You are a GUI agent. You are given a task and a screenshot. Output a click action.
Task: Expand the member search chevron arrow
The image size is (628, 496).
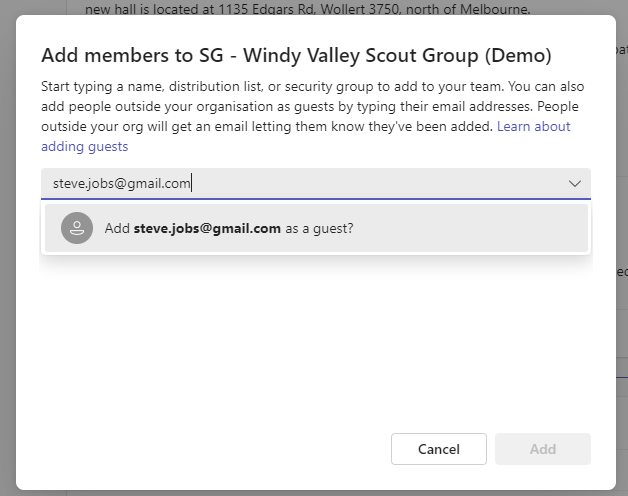[x=575, y=183]
